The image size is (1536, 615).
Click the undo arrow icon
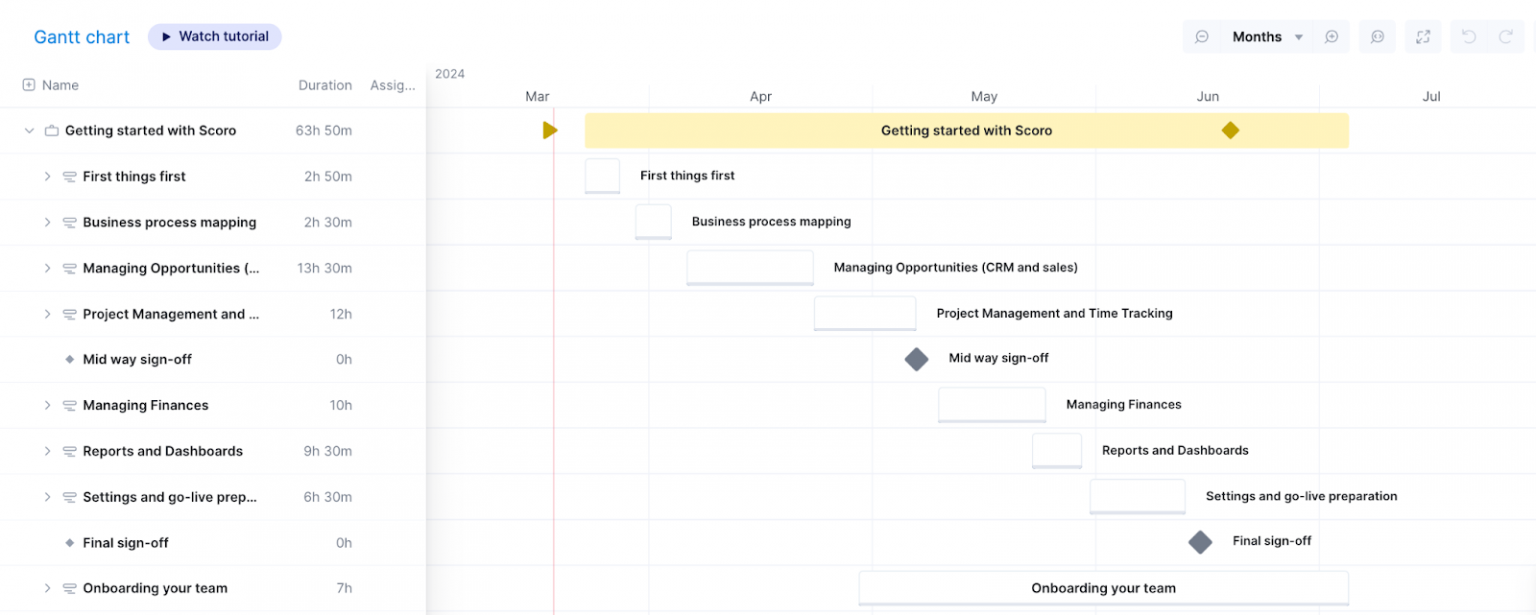(1468, 37)
